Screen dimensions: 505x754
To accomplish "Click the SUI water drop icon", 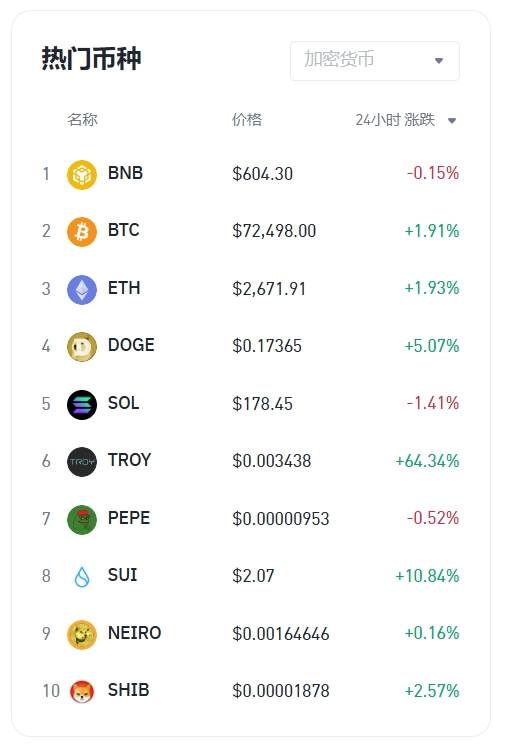I will 82,577.
